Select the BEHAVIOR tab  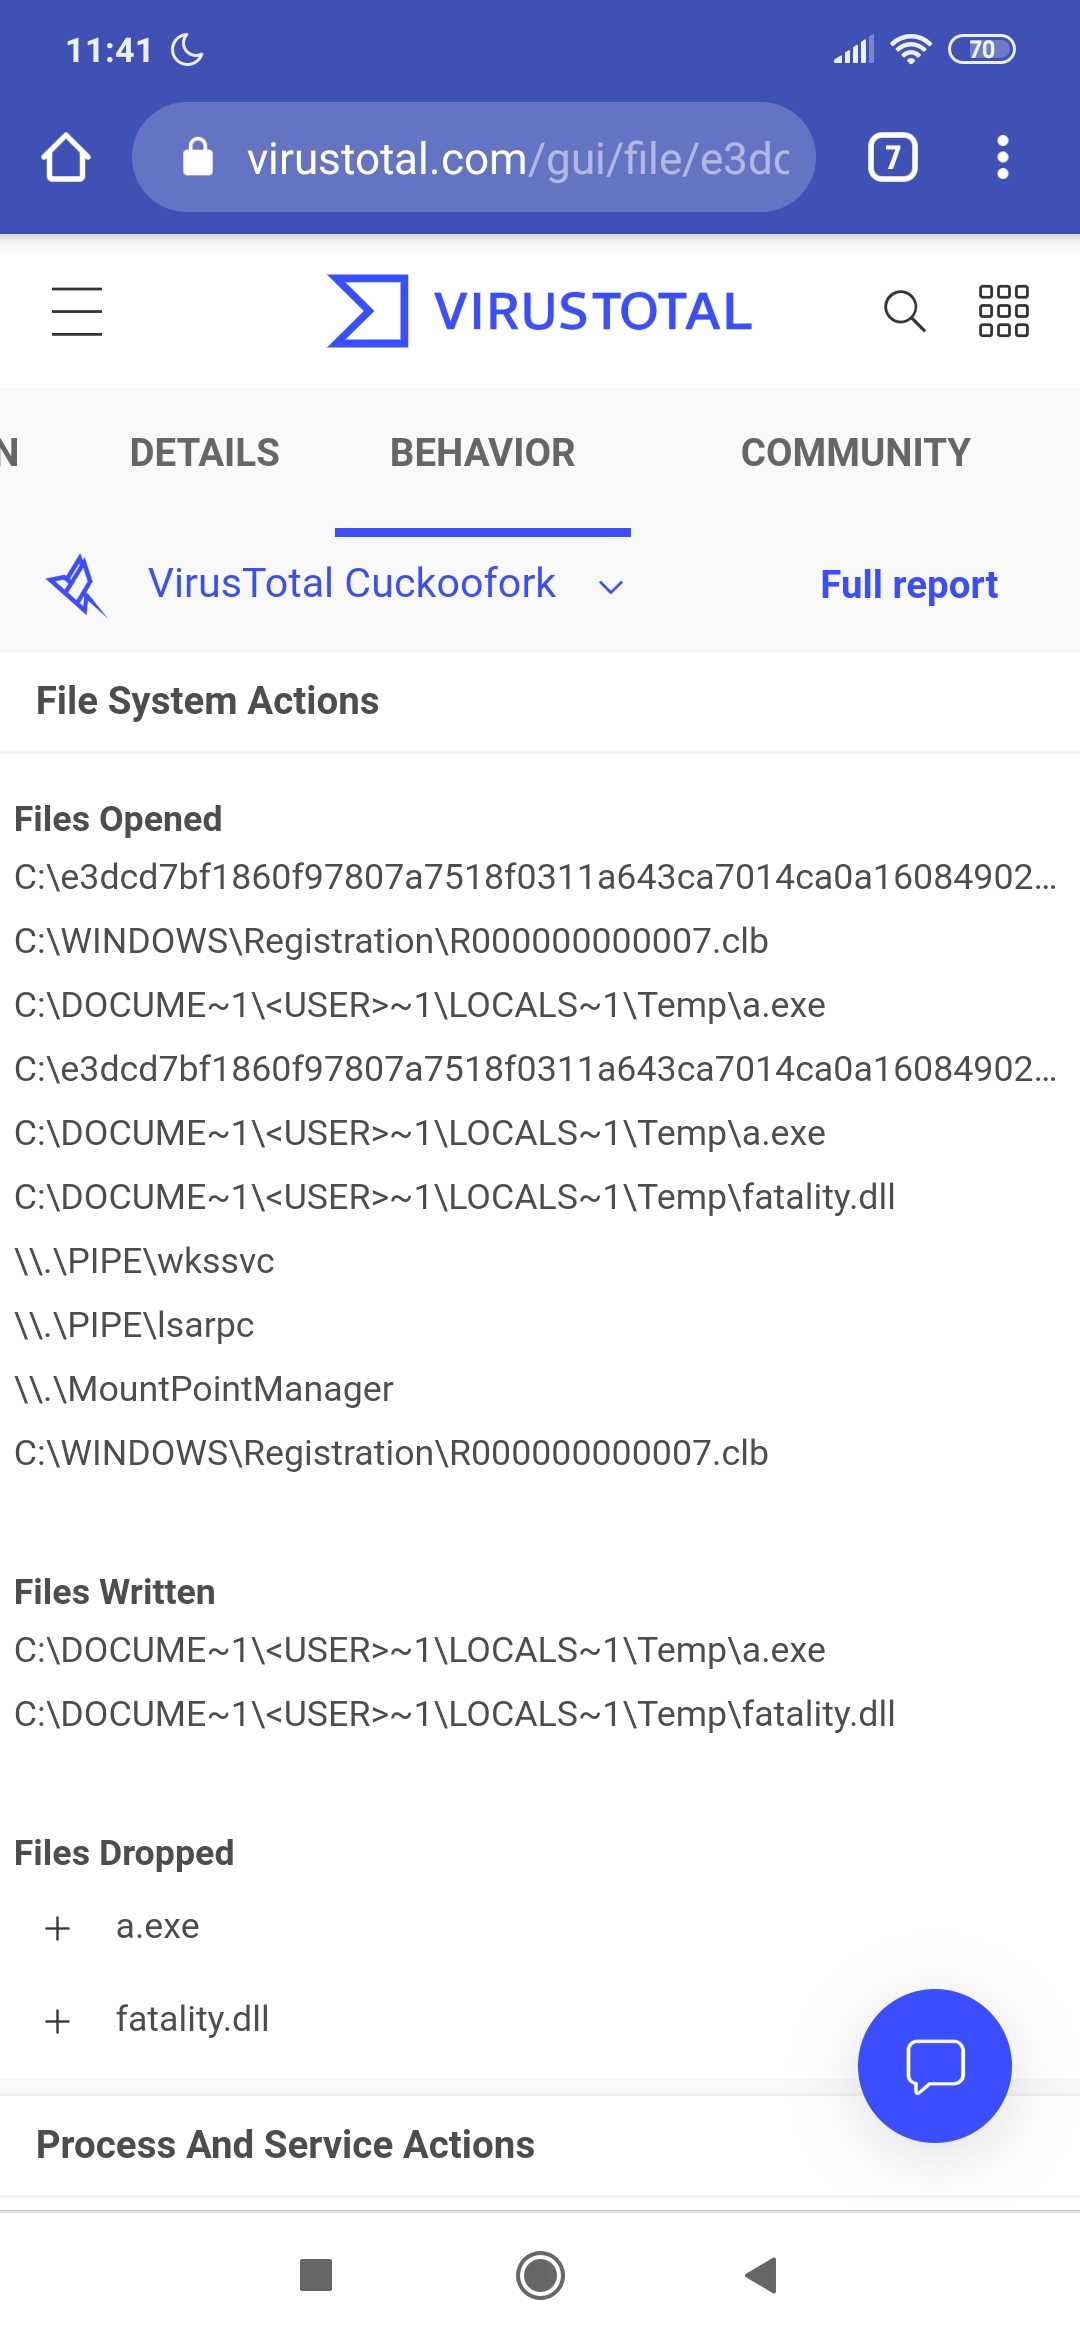[x=483, y=453]
